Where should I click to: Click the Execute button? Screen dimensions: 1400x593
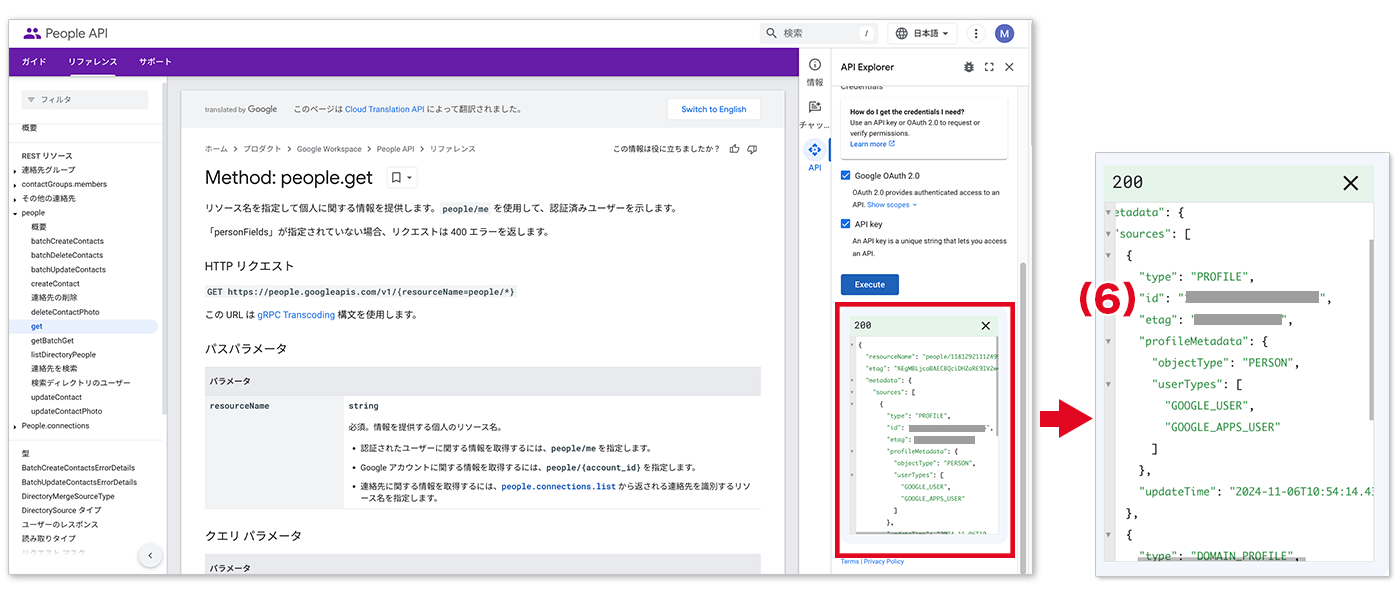[869, 284]
